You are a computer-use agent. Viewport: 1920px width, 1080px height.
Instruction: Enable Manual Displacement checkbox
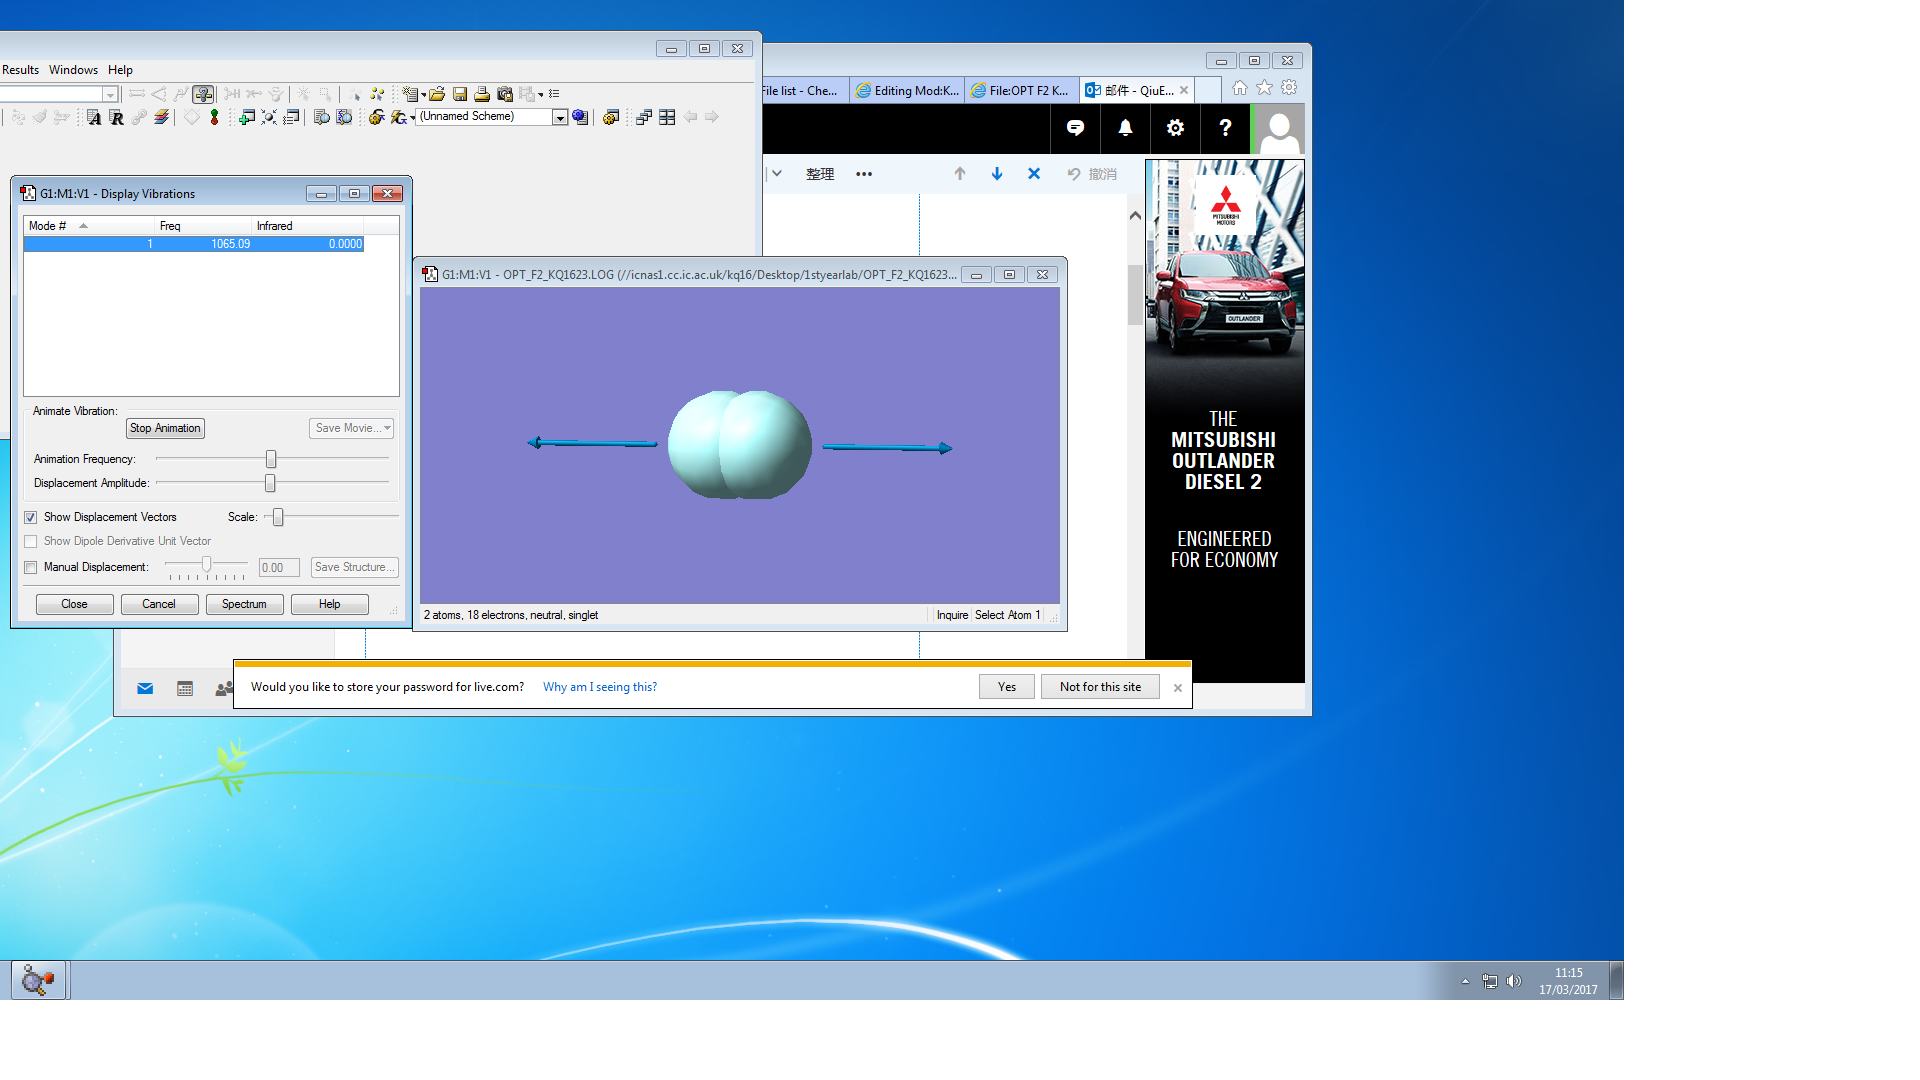(x=31, y=568)
